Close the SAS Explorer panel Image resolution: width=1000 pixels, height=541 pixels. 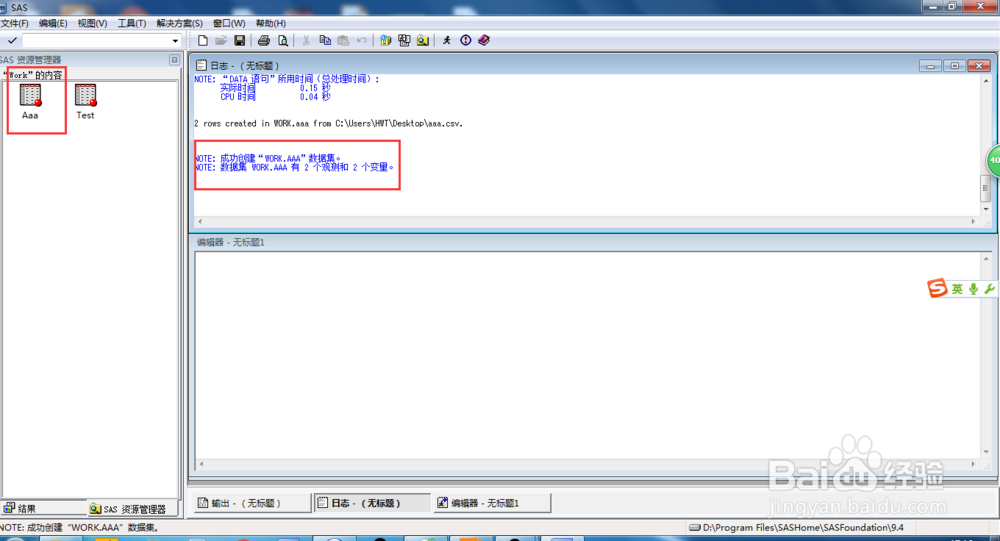174,59
